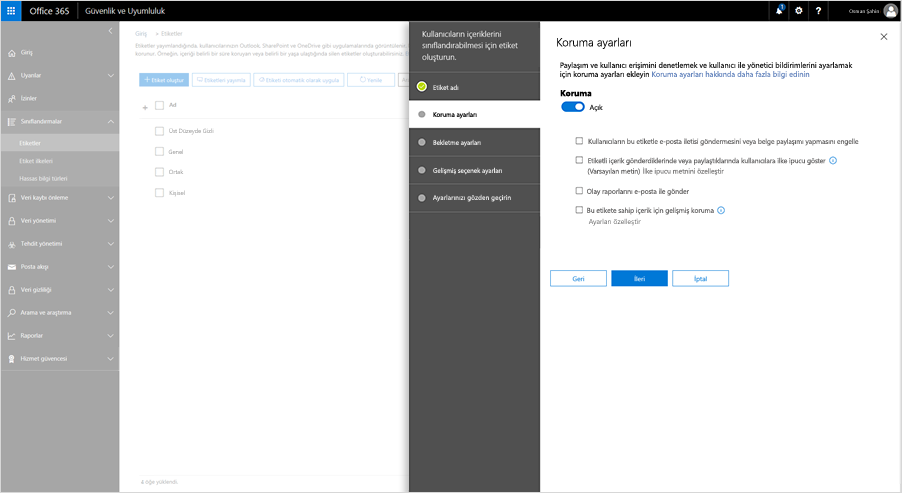This screenshot has width=902, height=493.
Task: Click info icon beside ilke ipucu göster
Action: coord(832,160)
